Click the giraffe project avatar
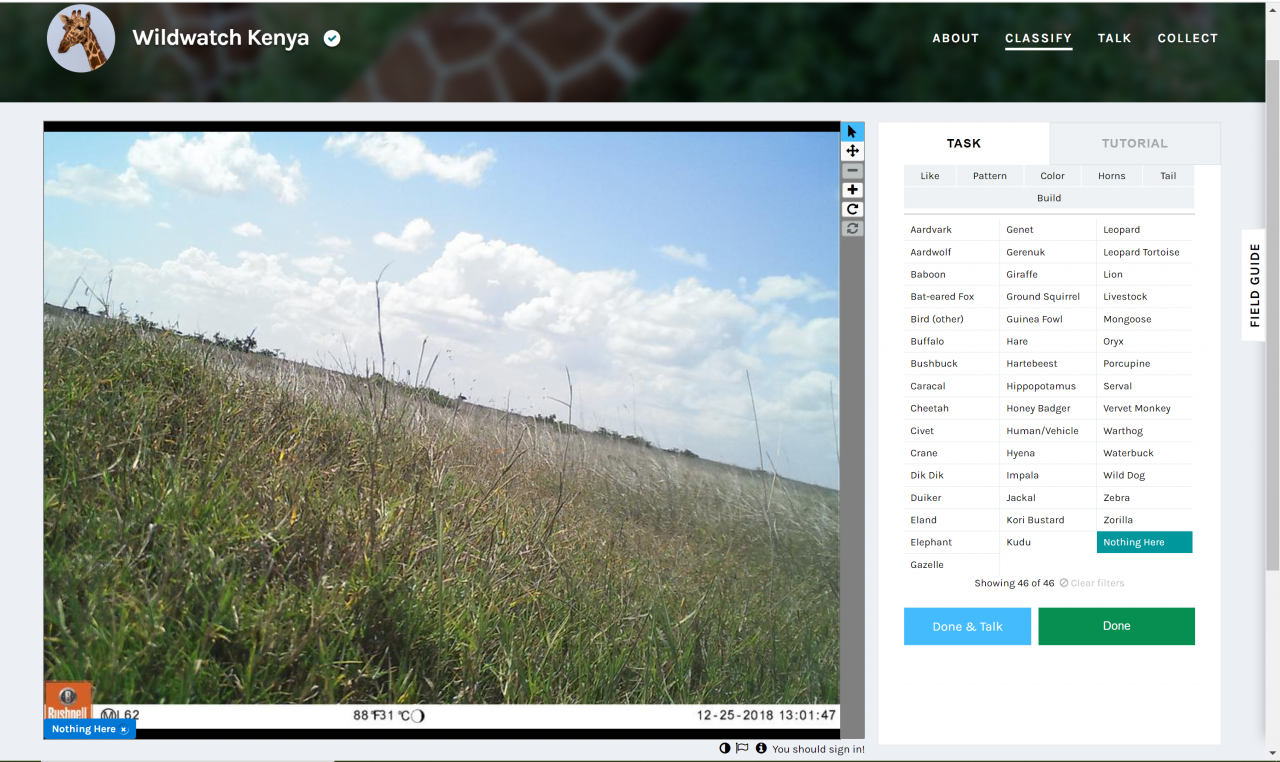The height and width of the screenshot is (762, 1280). (x=81, y=38)
